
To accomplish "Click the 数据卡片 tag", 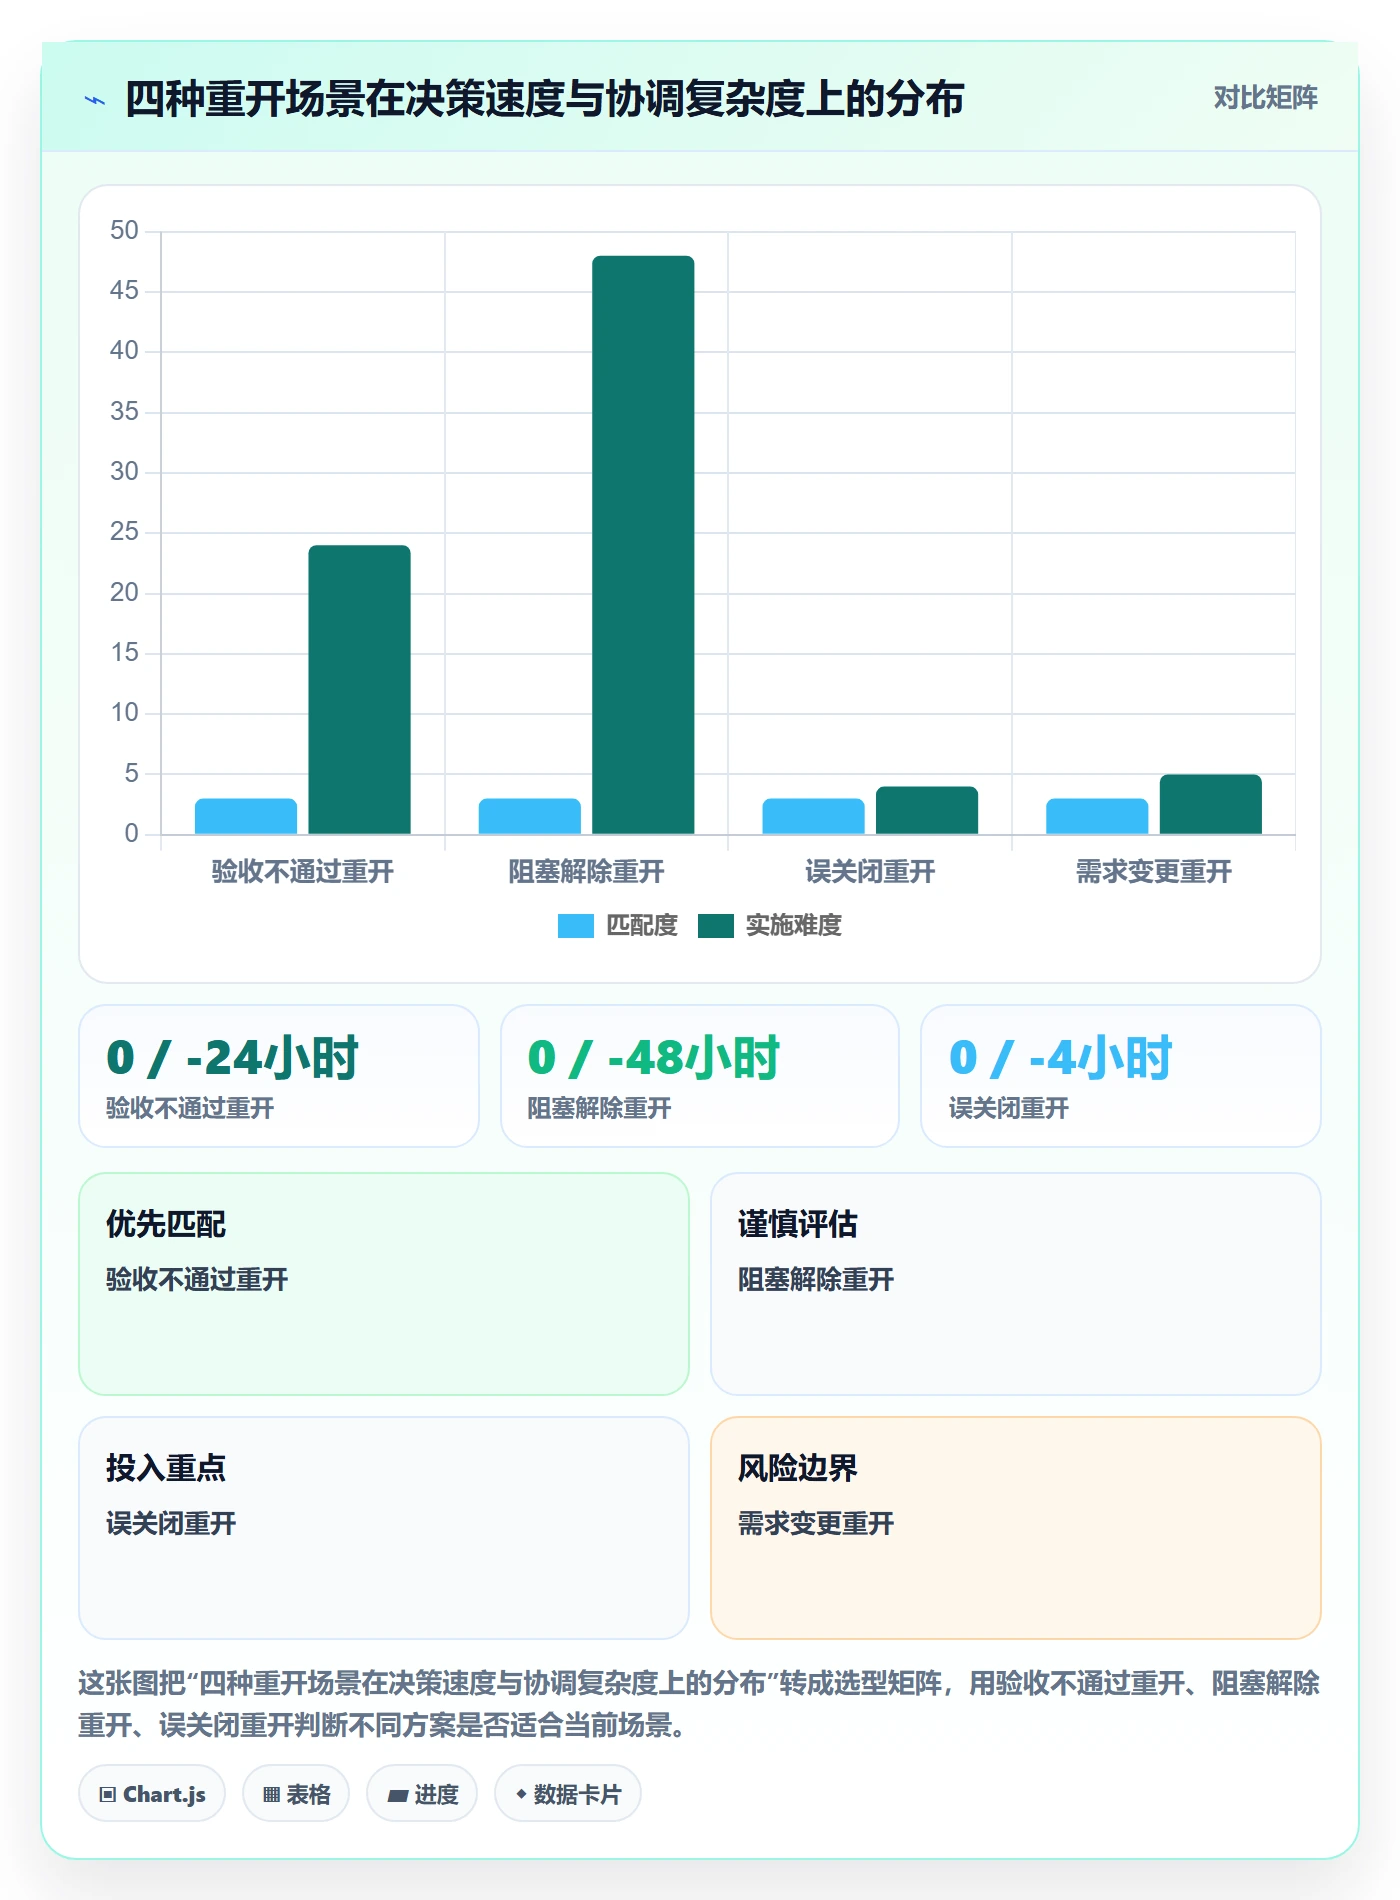I will pos(568,1794).
